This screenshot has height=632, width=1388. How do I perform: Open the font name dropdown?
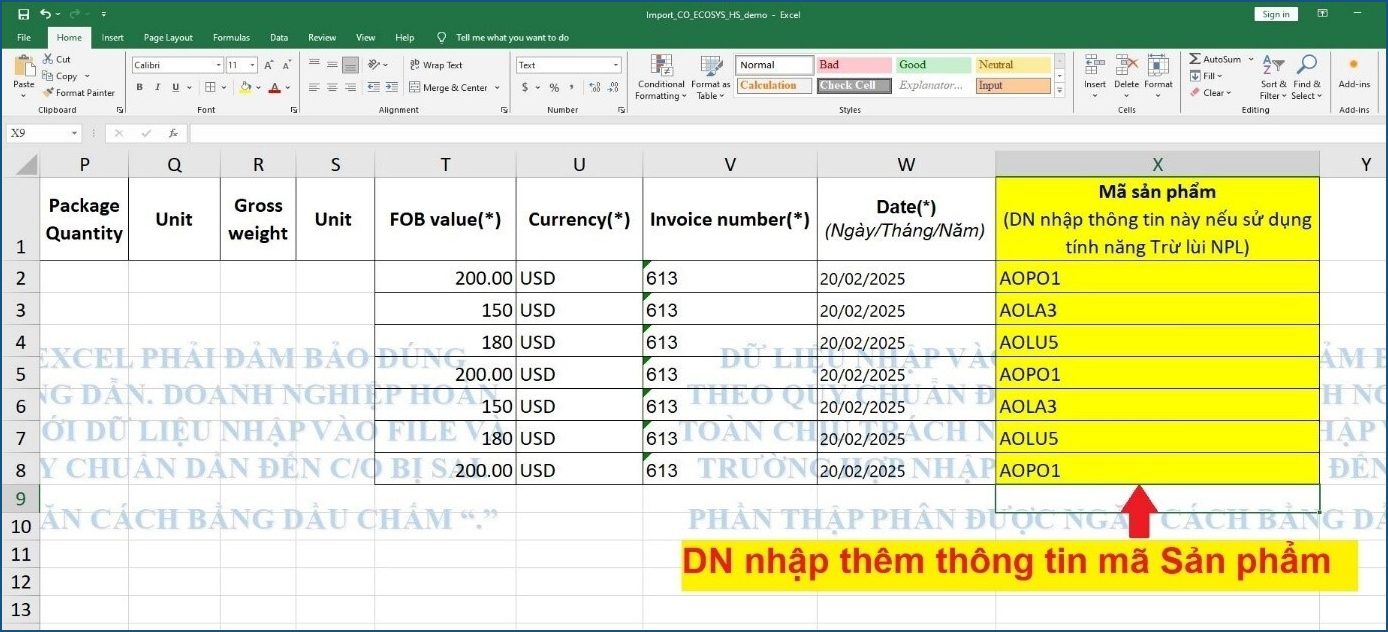(x=219, y=65)
